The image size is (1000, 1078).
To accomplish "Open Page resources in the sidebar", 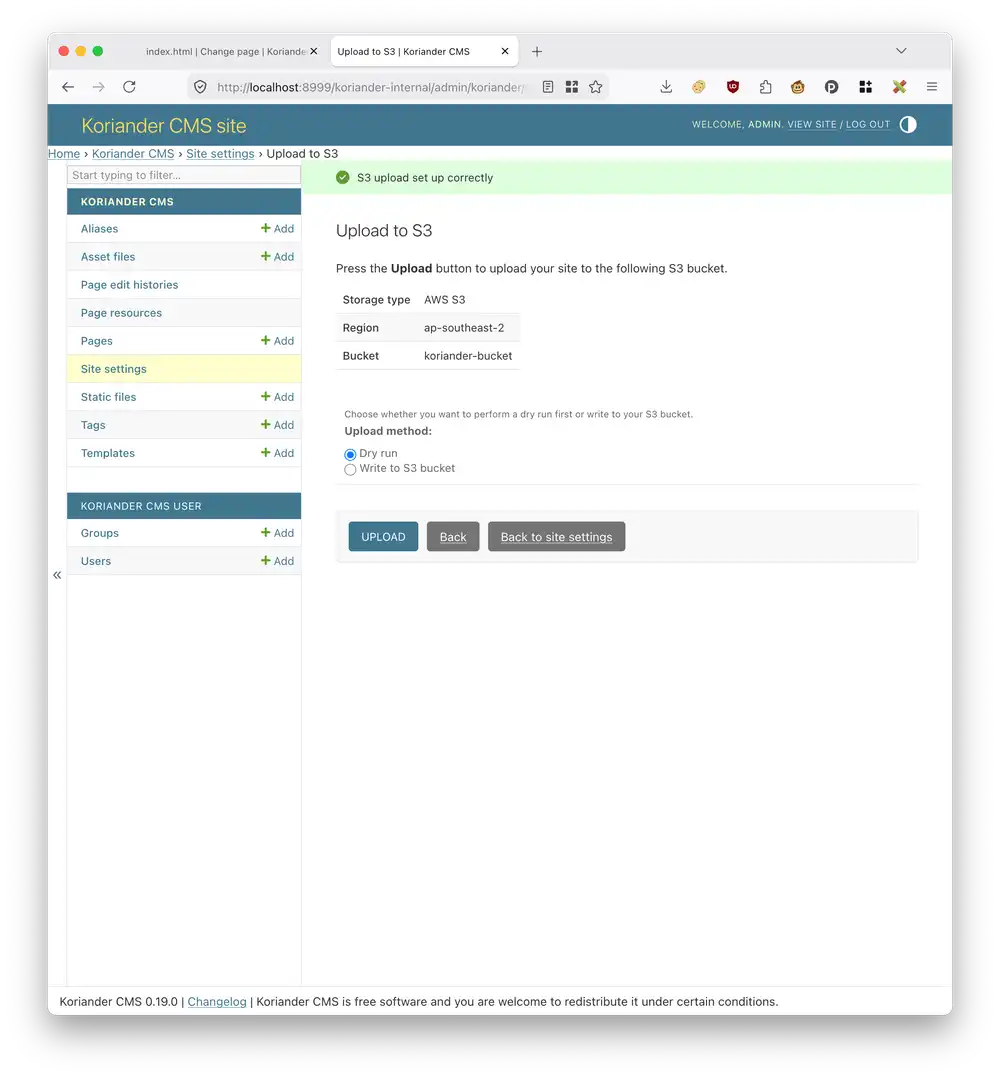I will click(122, 314).
